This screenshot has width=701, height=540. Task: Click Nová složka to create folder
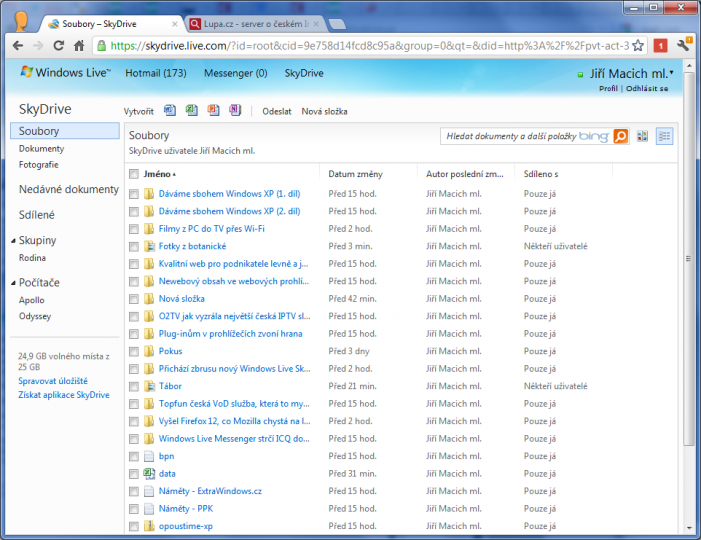tap(324, 111)
